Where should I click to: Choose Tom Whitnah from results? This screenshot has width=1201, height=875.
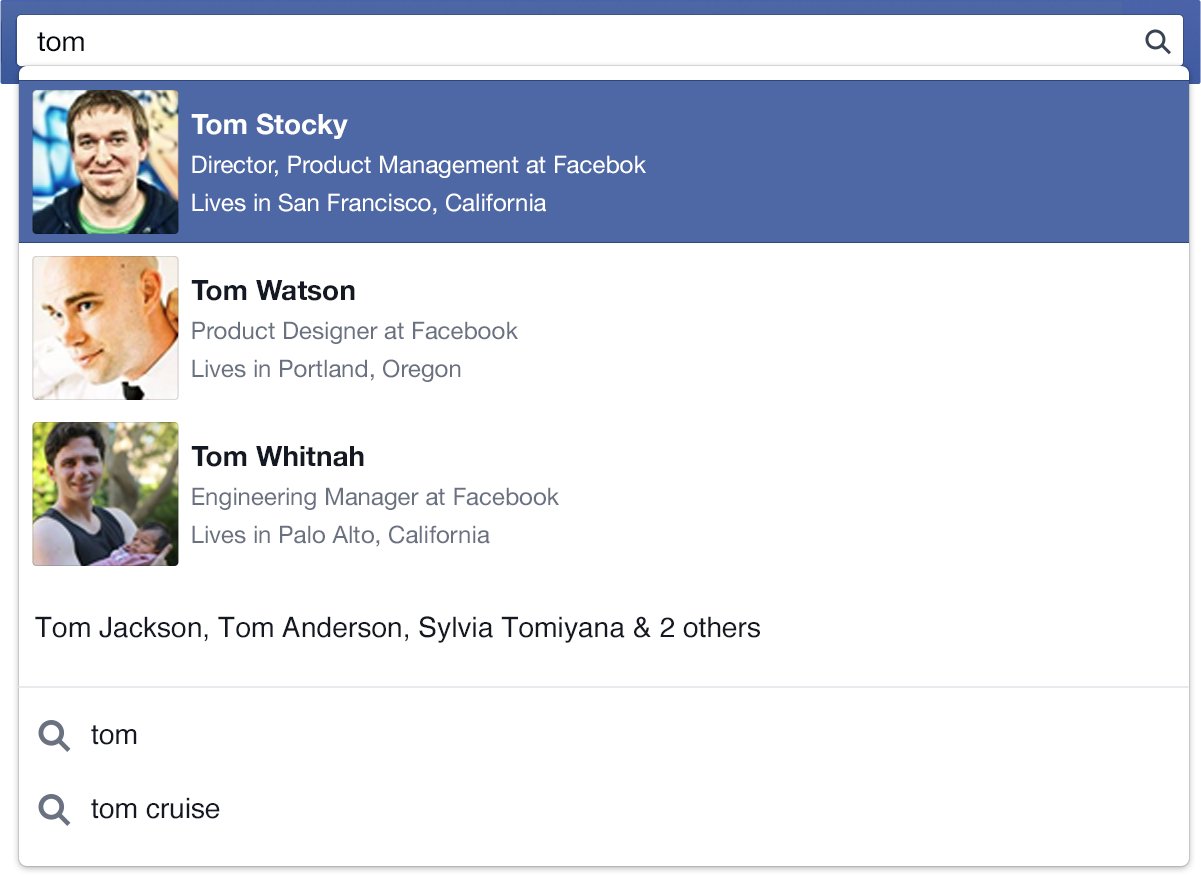[278, 457]
